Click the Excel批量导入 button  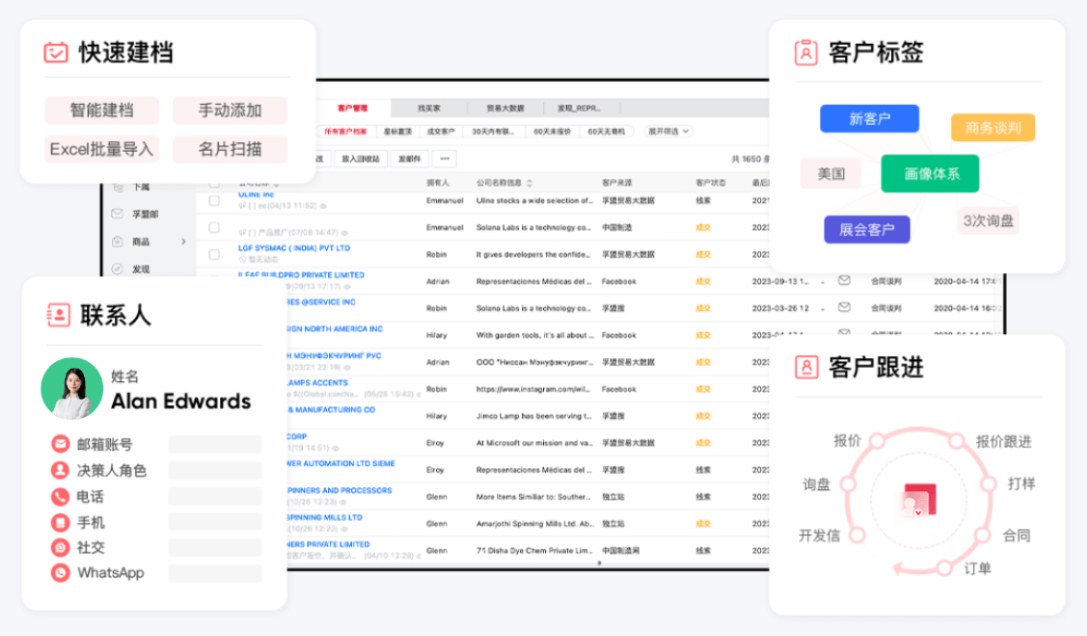pyautogui.click(x=100, y=149)
